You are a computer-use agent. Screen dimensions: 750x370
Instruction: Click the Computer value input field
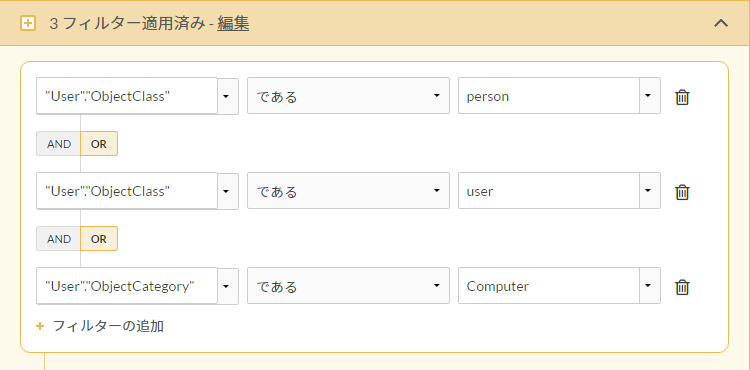click(x=549, y=286)
